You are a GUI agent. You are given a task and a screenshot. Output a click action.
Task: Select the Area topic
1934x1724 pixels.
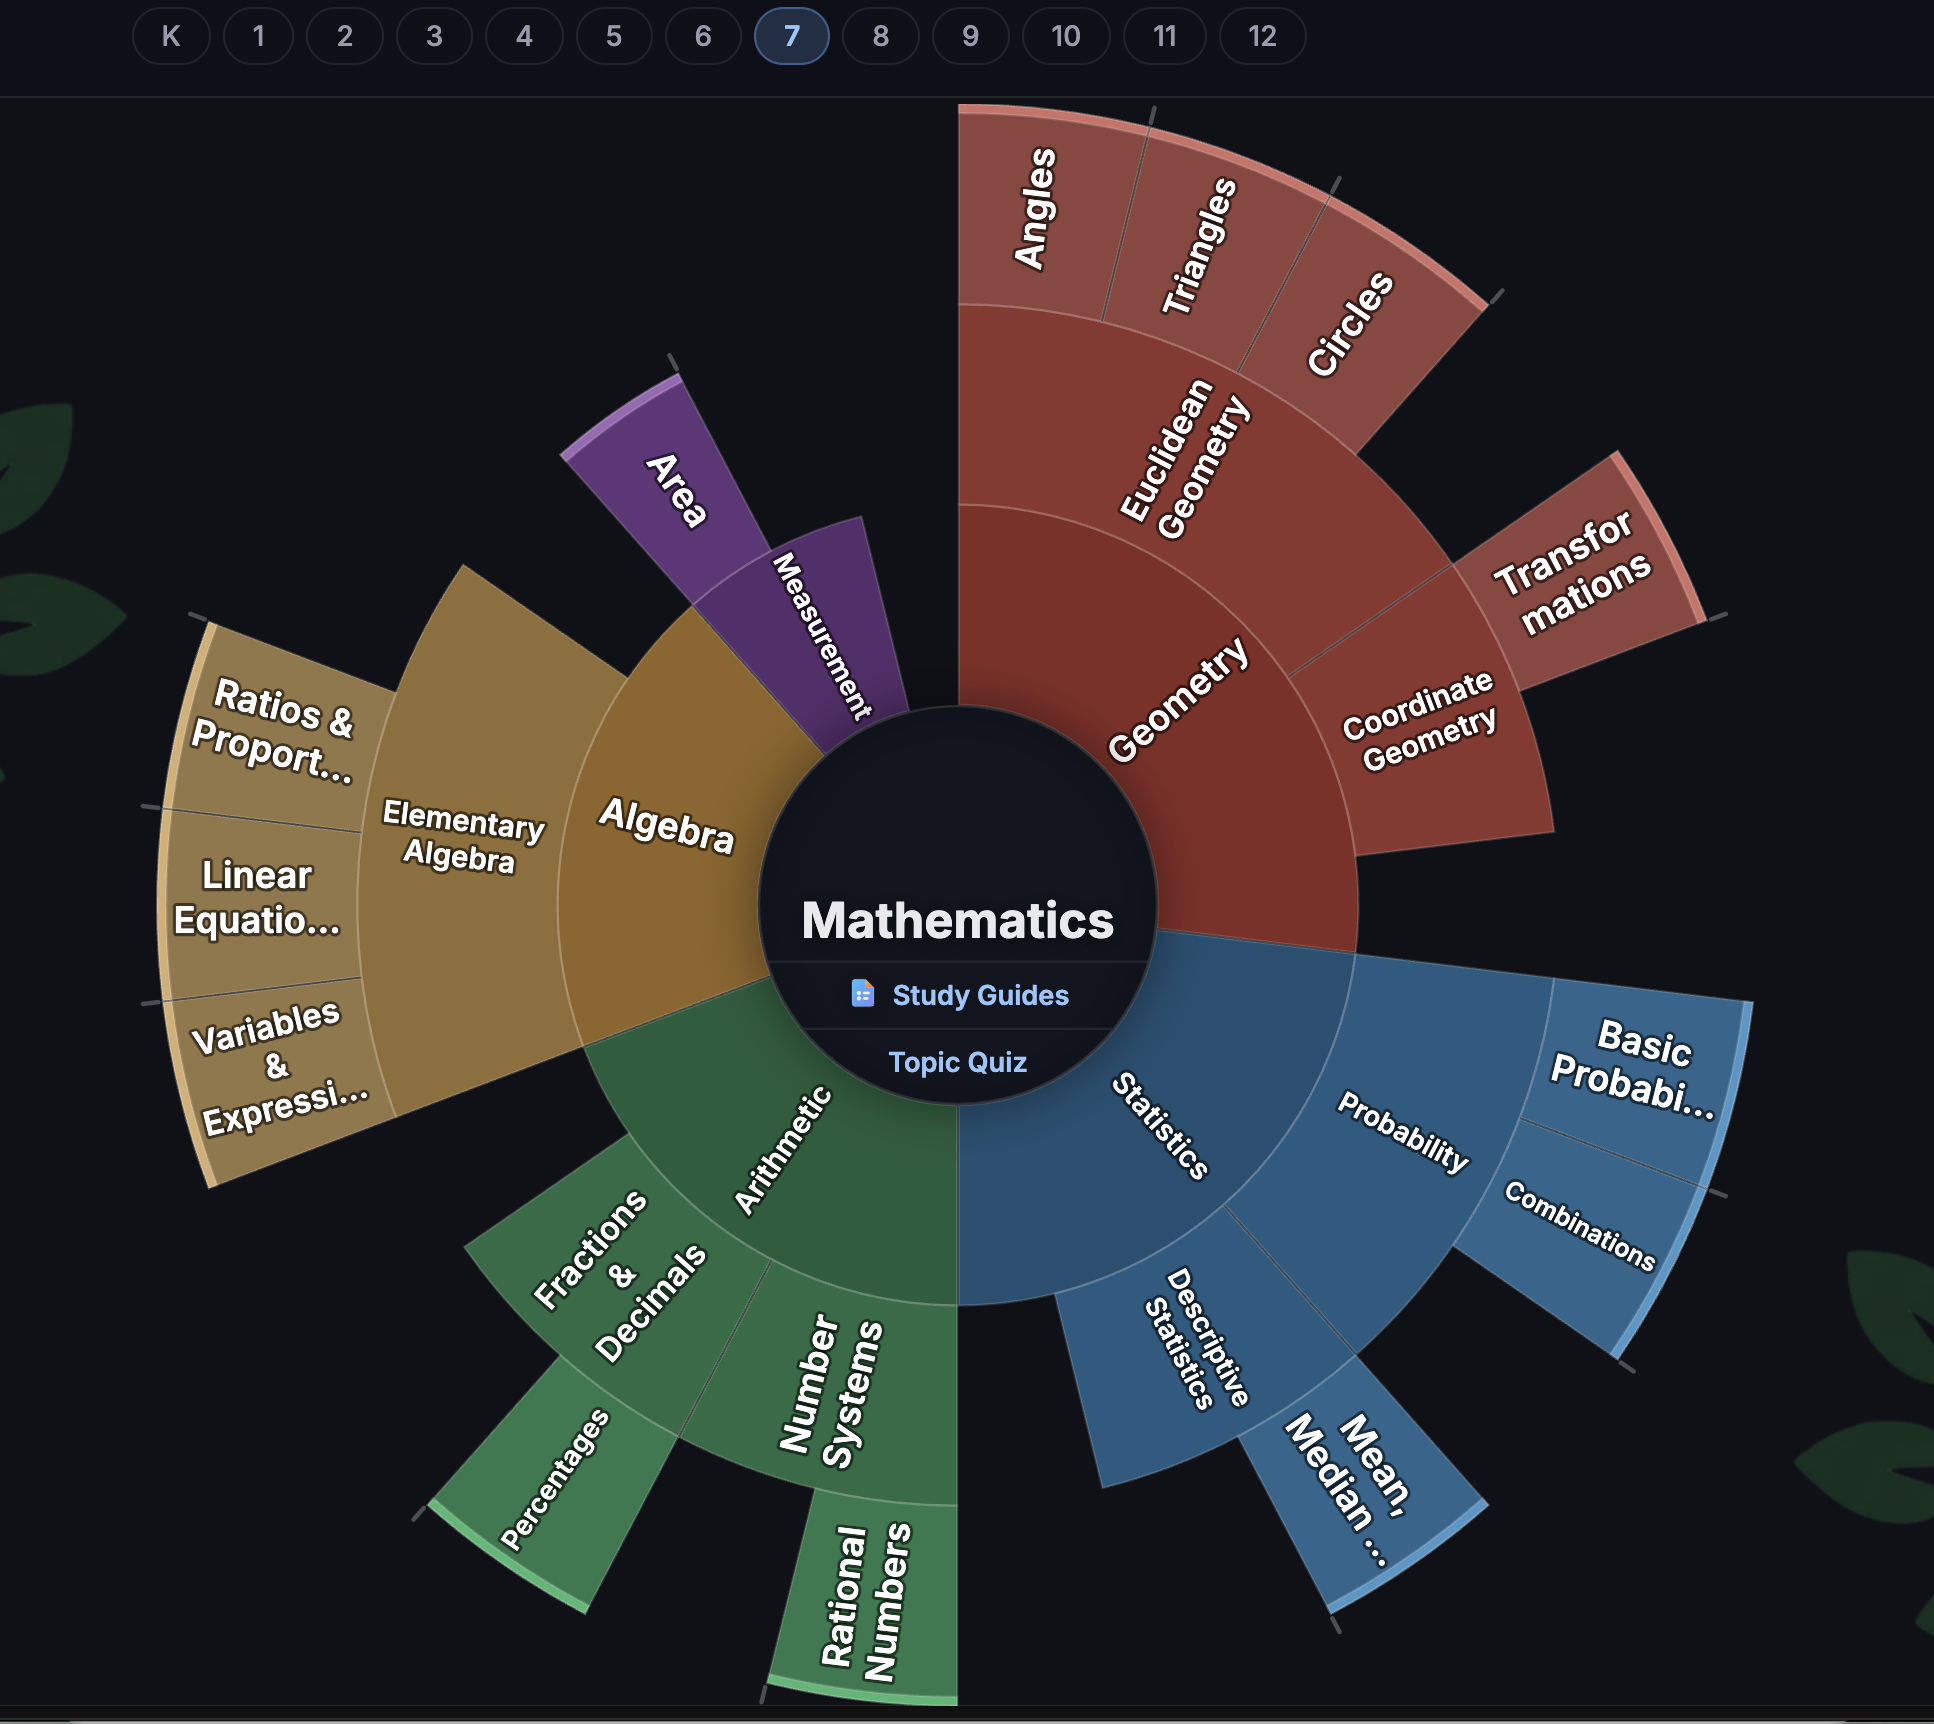click(x=677, y=490)
